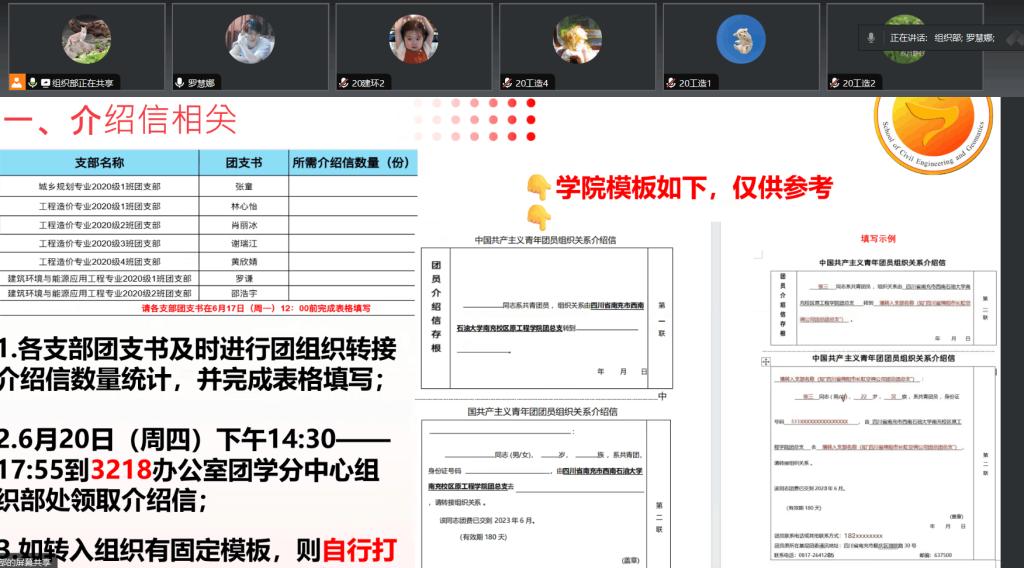The height and width of the screenshot is (568, 1024).
Task: Select the 20工造1 participant avatar
Action: point(740,38)
